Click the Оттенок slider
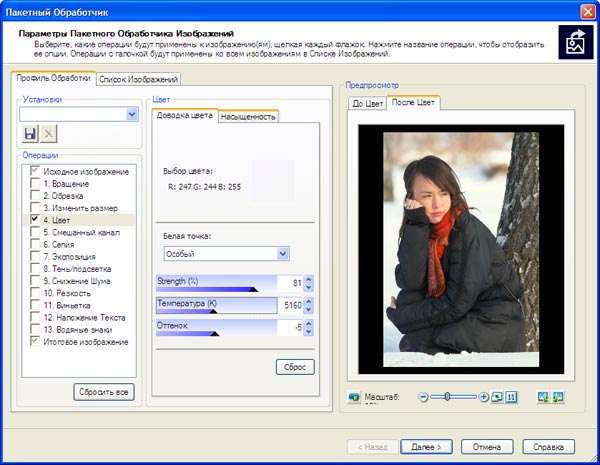Viewport: 600px width, 465px height. point(217,328)
